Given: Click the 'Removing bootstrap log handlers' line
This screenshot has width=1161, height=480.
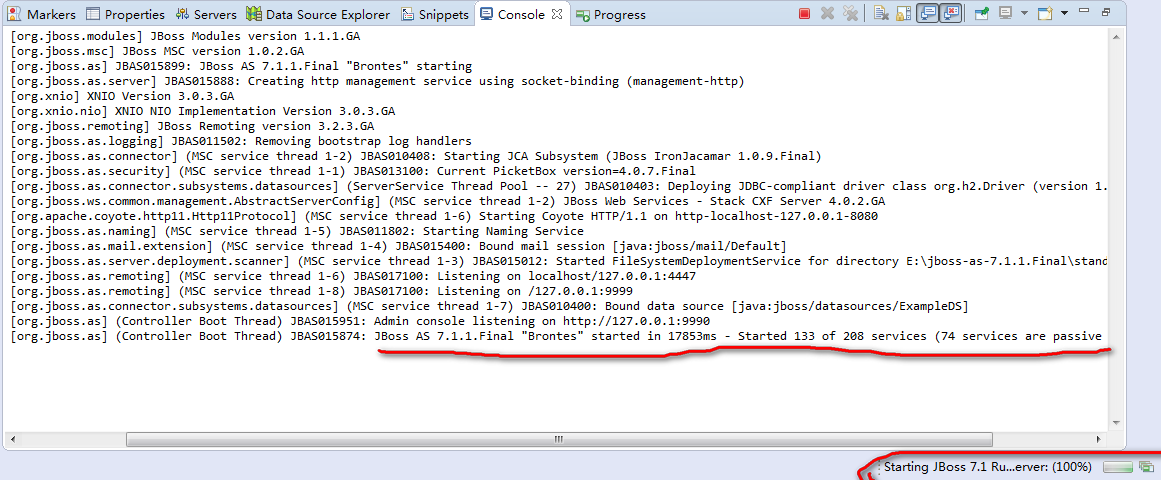Looking at the screenshot, I should click(x=241, y=141).
